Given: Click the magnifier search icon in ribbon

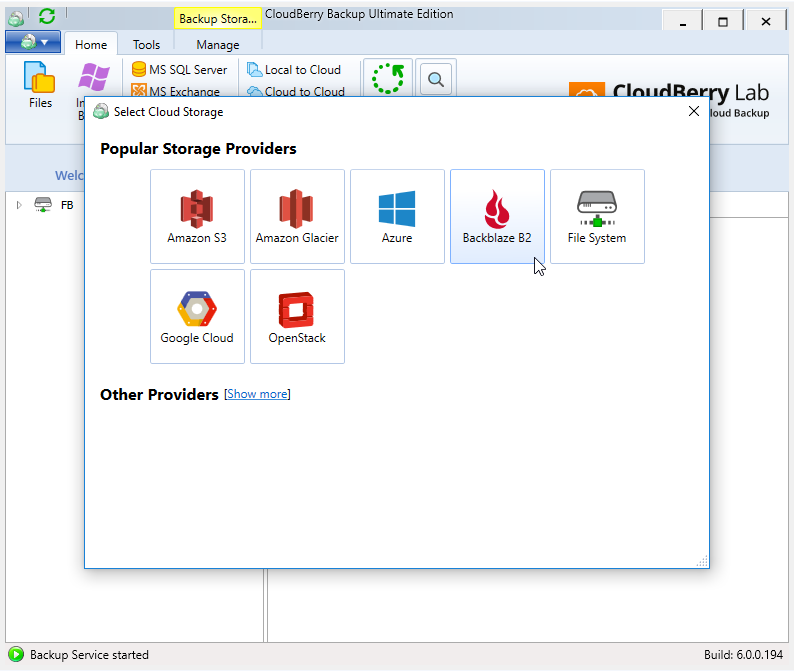Looking at the screenshot, I should coord(436,79).
